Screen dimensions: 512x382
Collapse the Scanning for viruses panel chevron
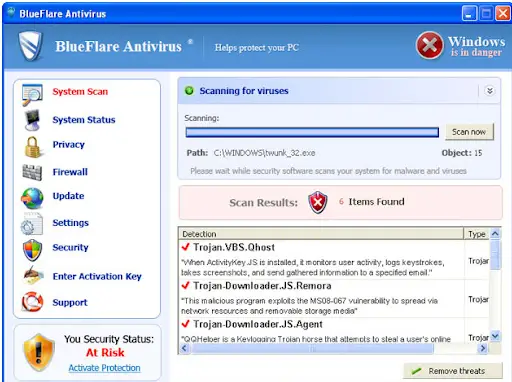coord(489,91)
